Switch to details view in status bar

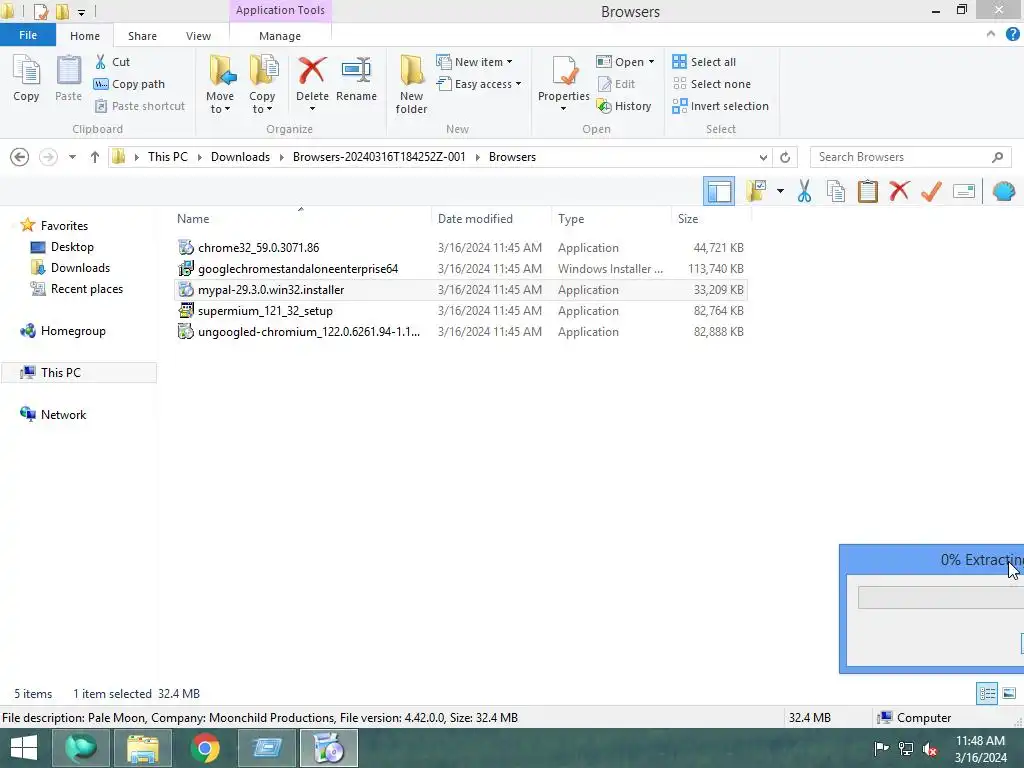987,694
